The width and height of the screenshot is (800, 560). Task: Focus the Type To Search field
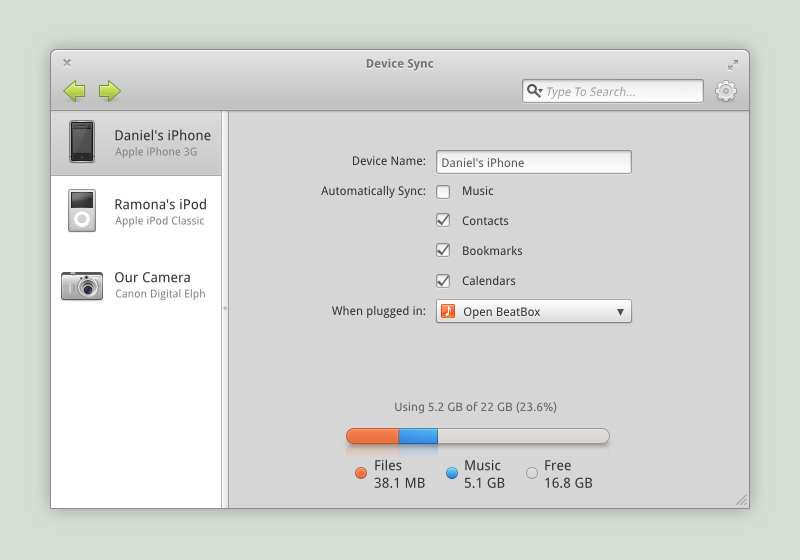point(613,91)
